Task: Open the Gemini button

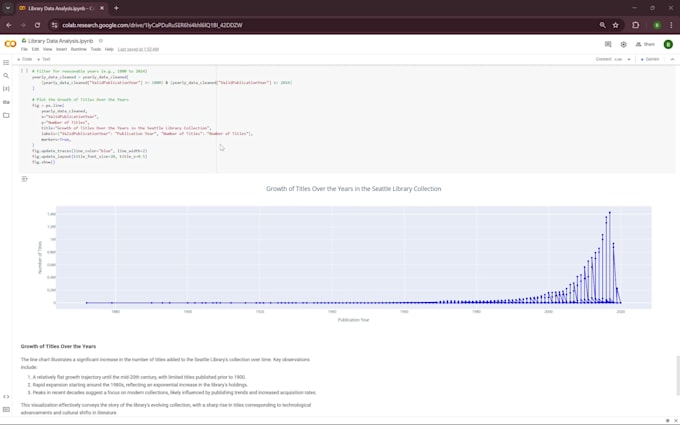Action: pyautogui.click(x=650, y=59)
